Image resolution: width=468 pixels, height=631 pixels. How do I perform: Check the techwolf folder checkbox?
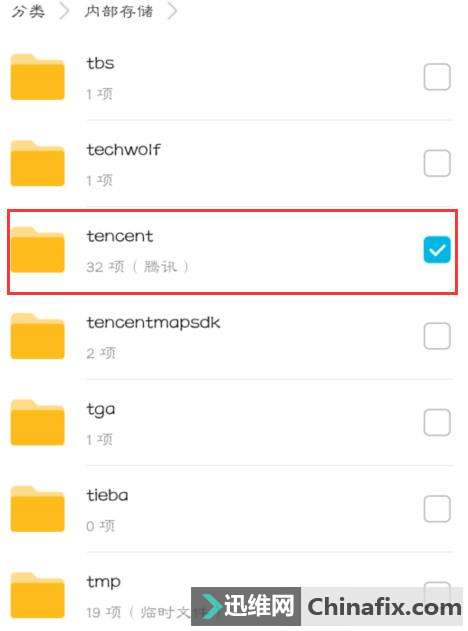[437, 163]
